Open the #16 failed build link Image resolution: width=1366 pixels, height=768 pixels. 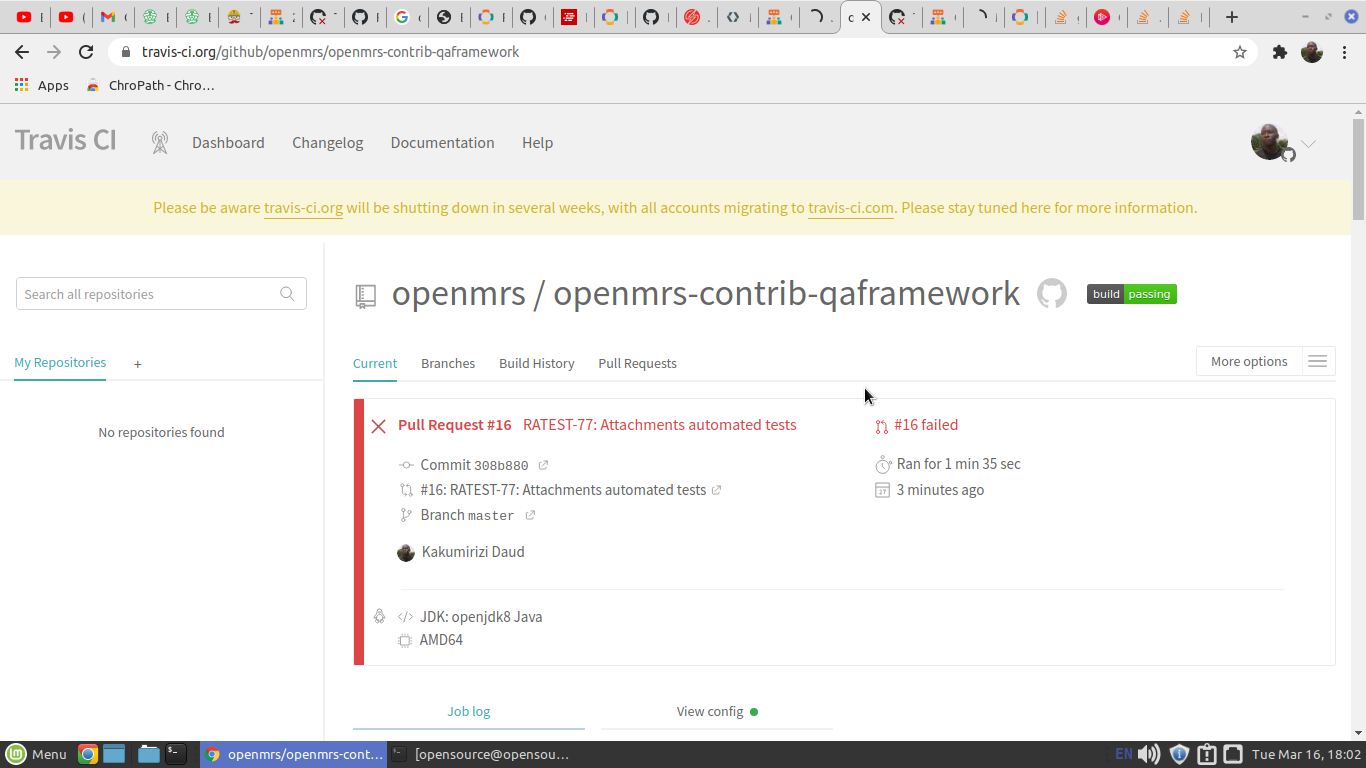pyautogui.click(x=926, y=425)
